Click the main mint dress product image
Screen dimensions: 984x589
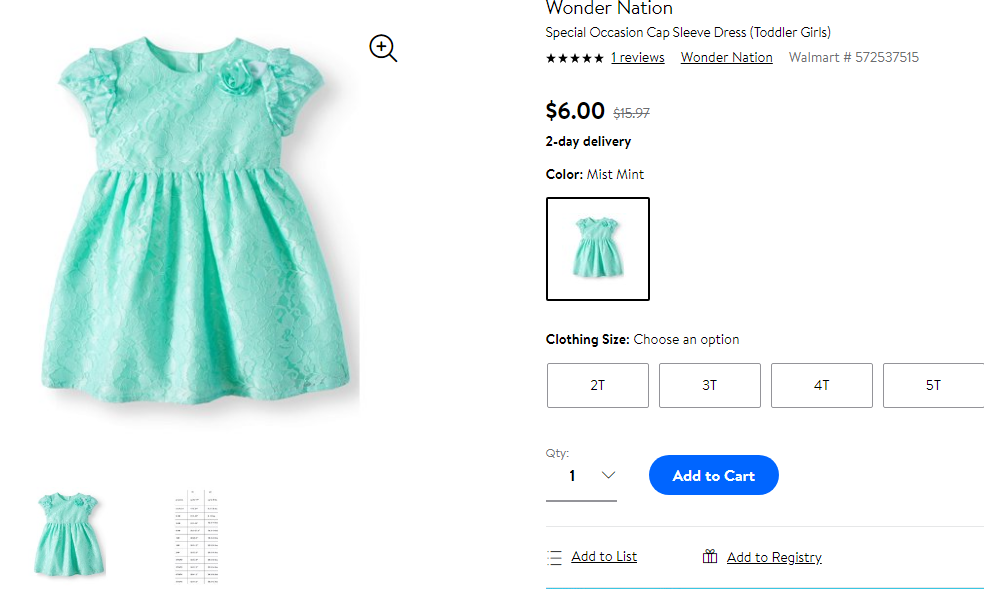[195, 221]
